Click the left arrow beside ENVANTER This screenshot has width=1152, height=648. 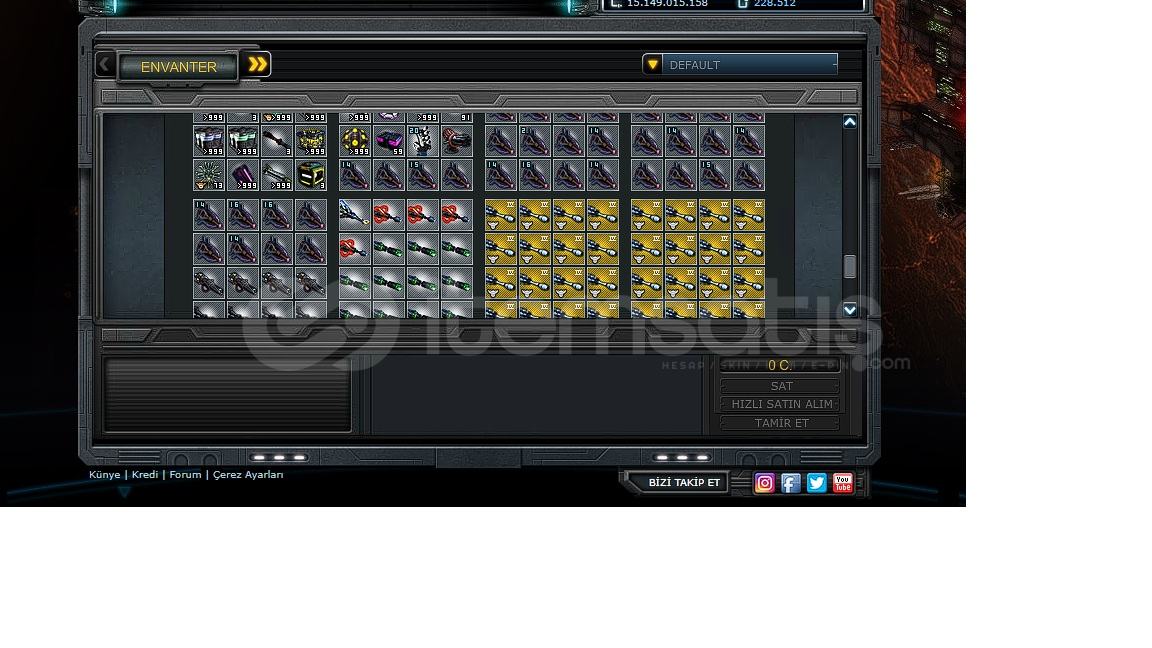tap(104, 66)
